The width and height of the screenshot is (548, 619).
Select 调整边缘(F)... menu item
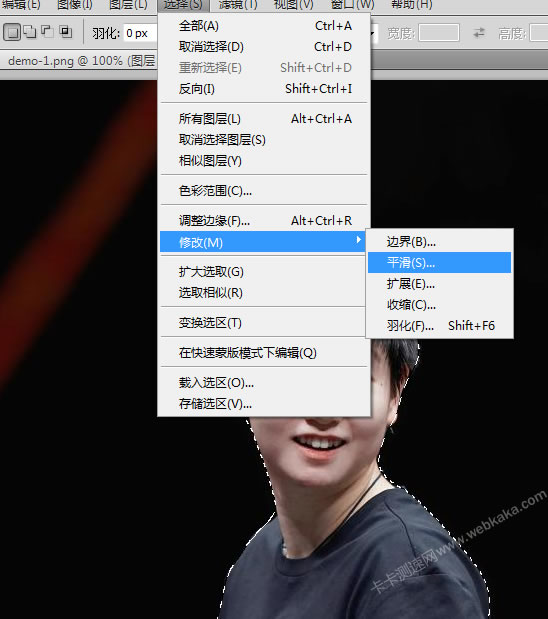264,221
